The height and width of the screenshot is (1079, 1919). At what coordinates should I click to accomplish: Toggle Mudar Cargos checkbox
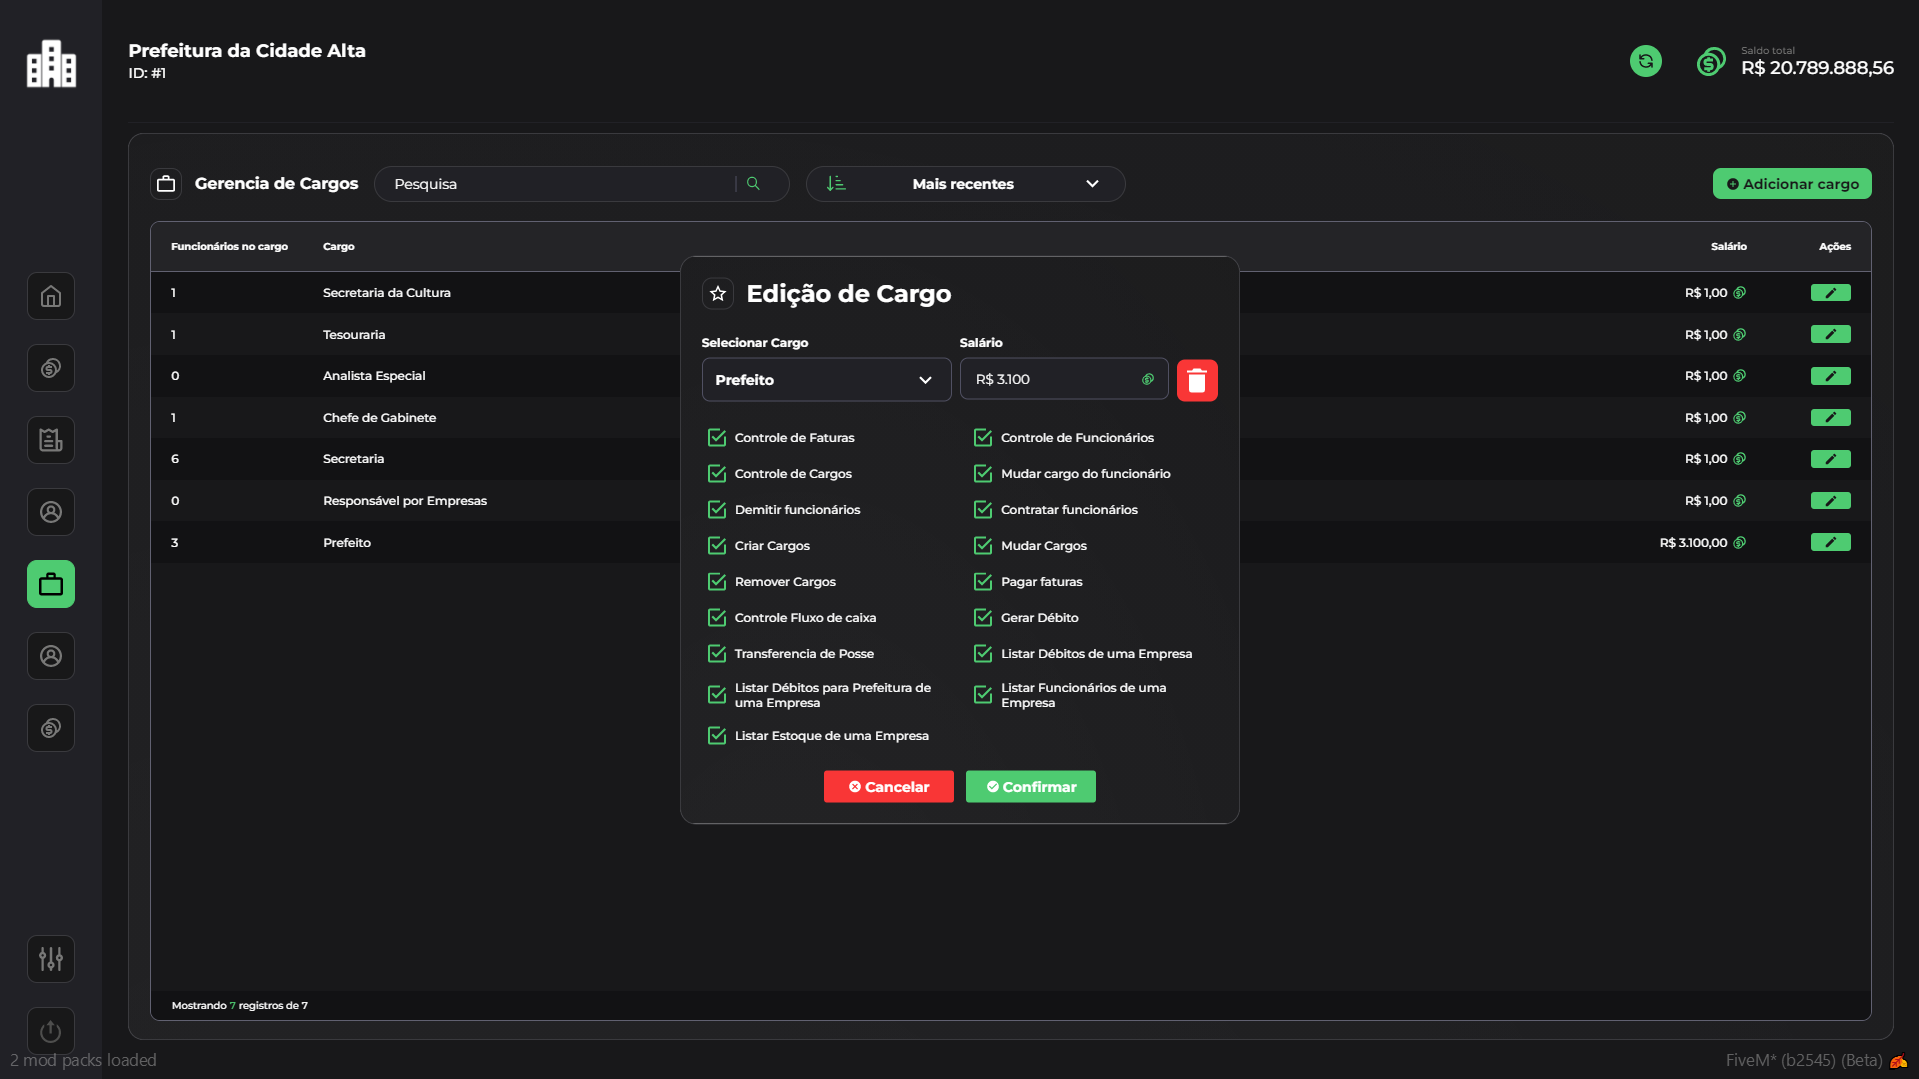pyautogui.click(x=982, y=545)
